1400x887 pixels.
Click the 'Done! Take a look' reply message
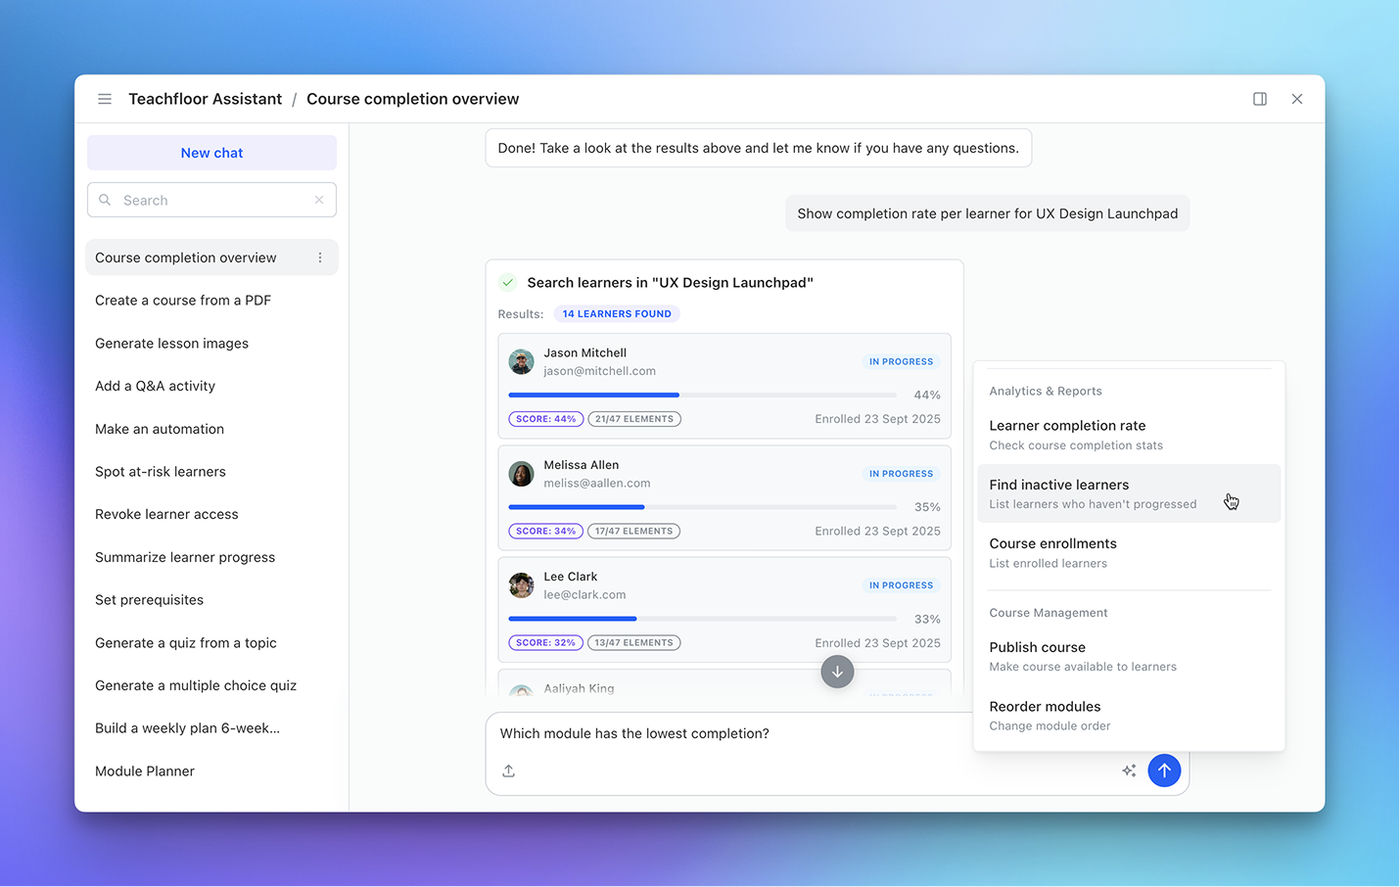759,148
